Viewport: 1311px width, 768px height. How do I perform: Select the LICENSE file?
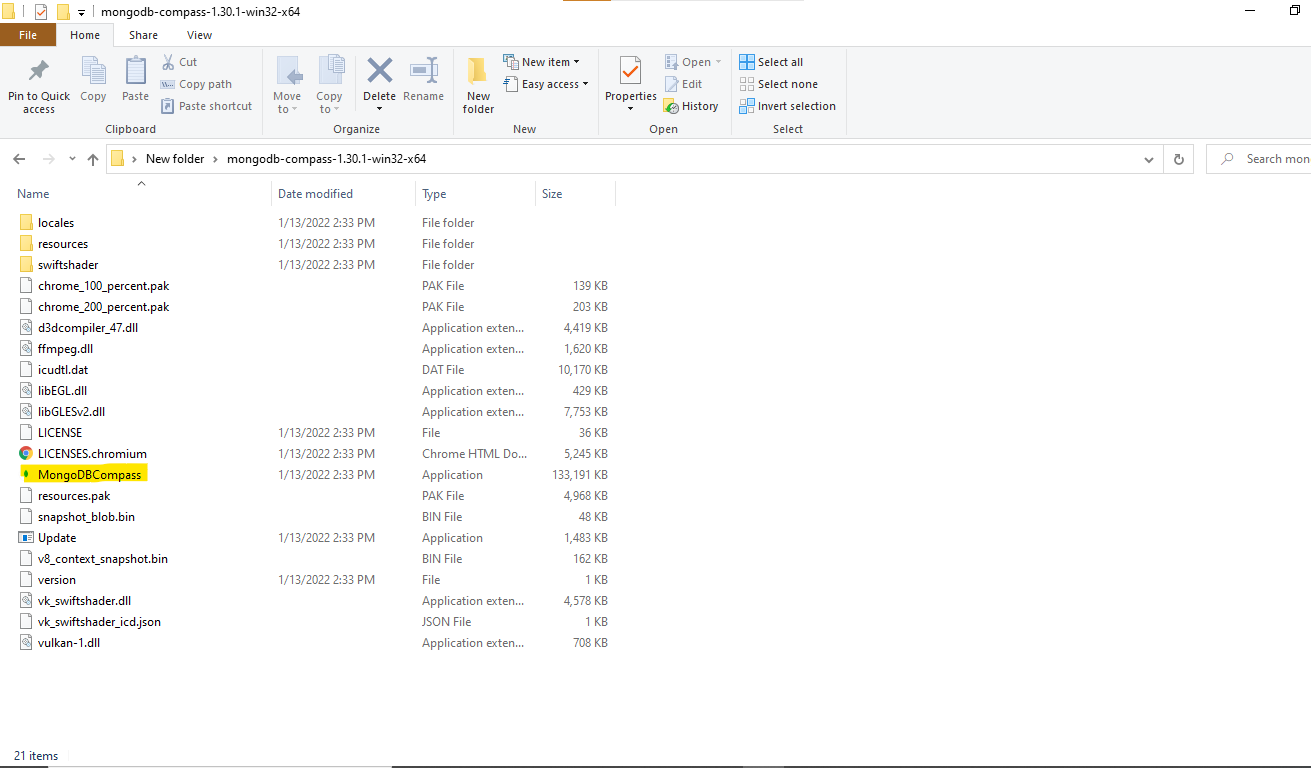pyautogui.click(x=60, y=433)
